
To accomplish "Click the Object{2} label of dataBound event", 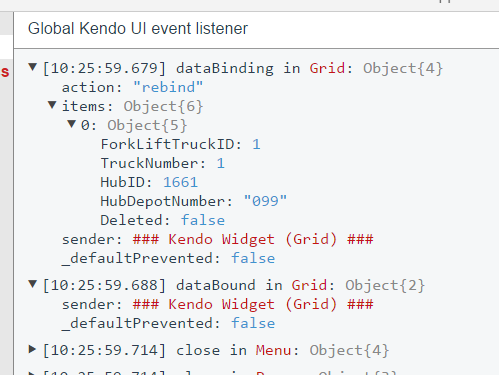I will tap(385, 285).
